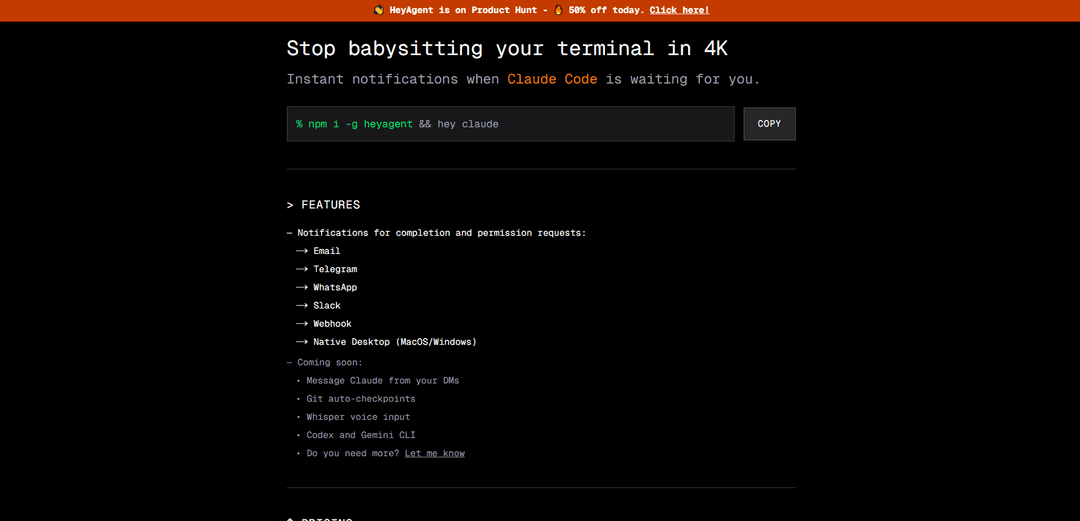Image resolution: width=1080 pixels, height=521 pixels.
Task: Click the heading 'Stop babysitting your terminal in 4K'
Action: tap(507, 48)
